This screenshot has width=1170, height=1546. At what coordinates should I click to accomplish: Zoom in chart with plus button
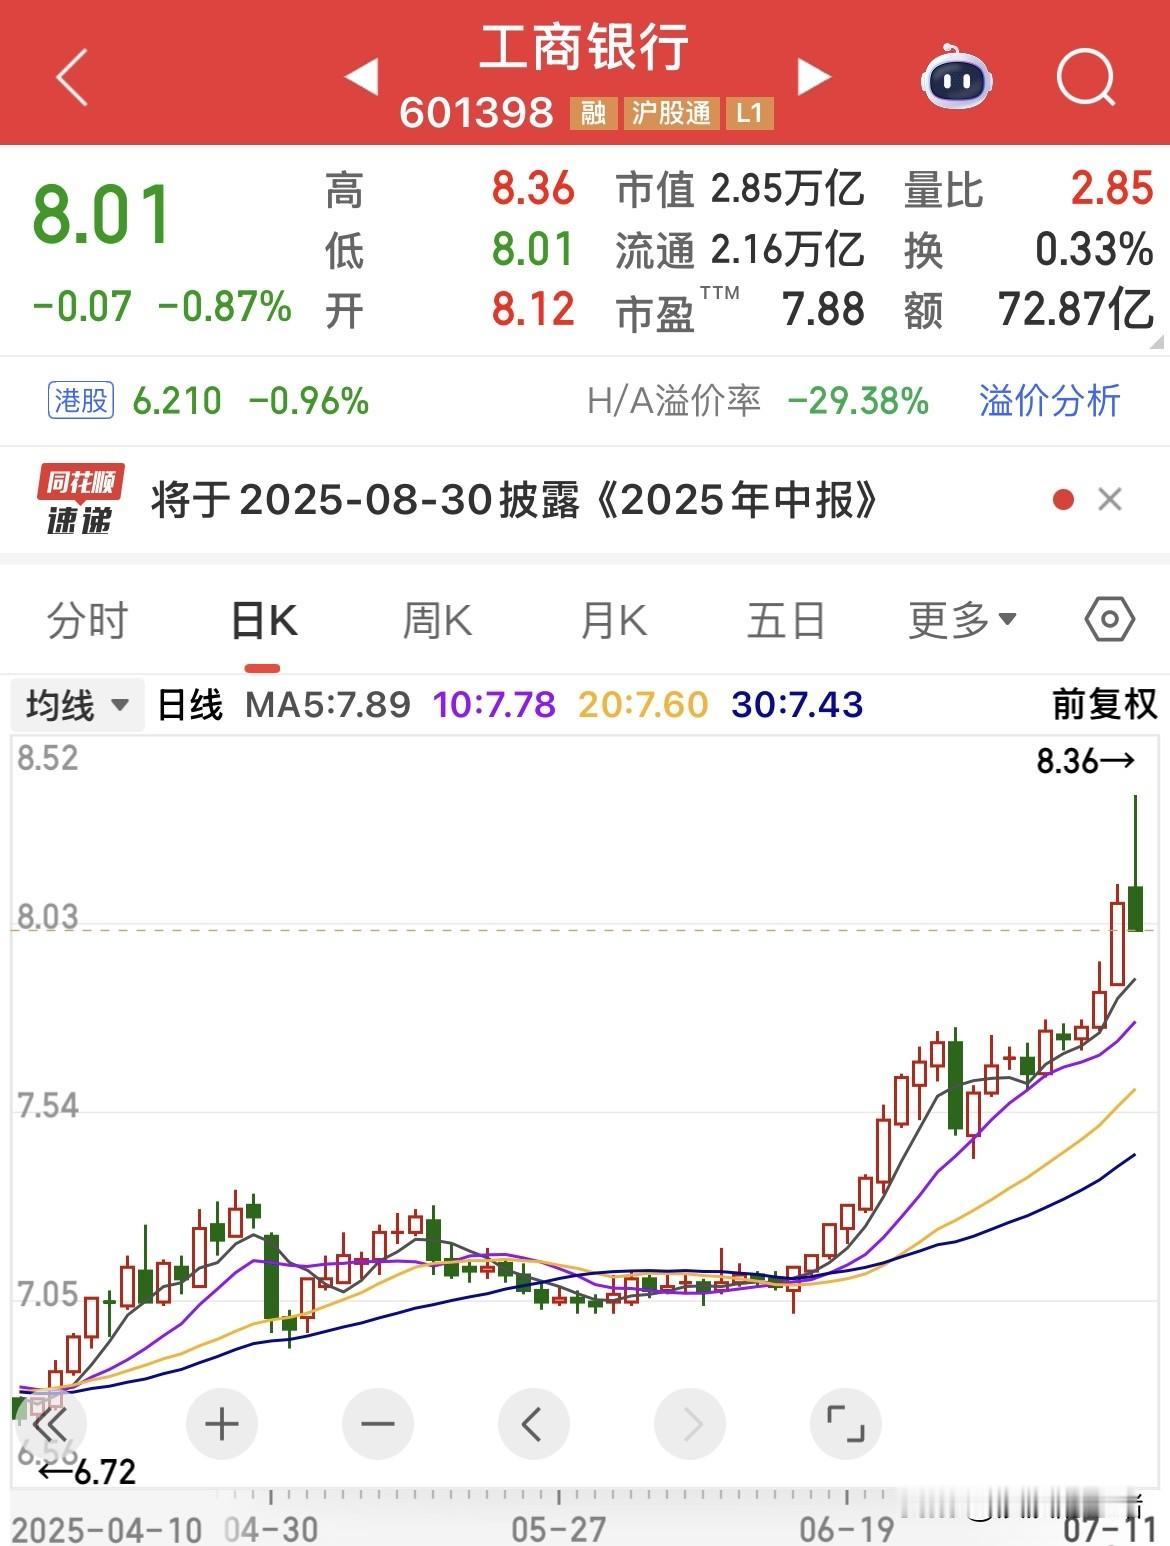[222, 1424]
